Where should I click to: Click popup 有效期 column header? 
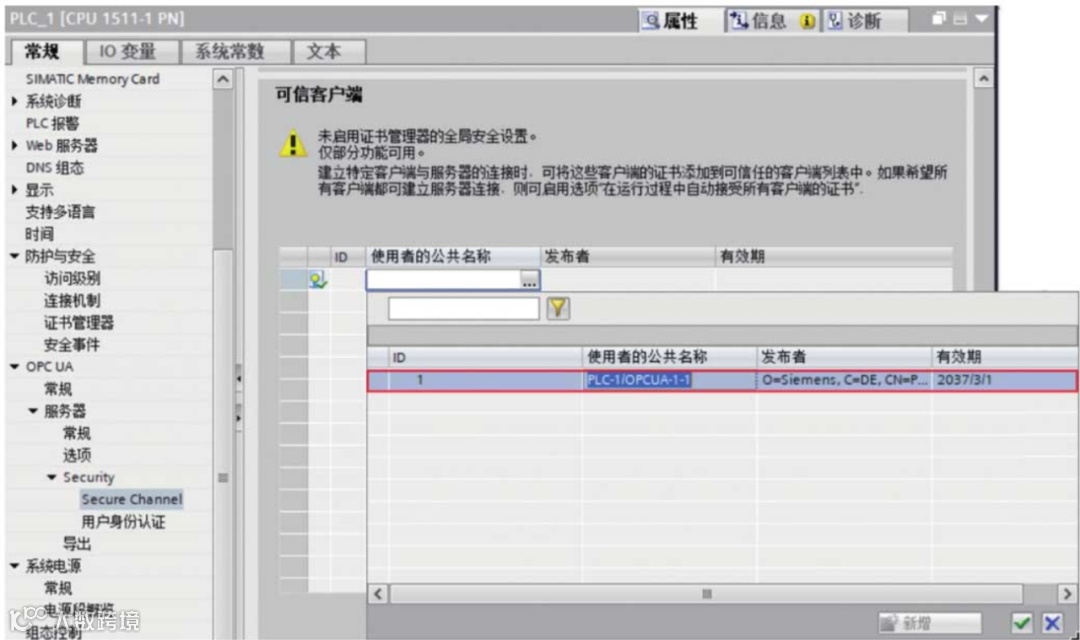click(x=1004, y=357)
